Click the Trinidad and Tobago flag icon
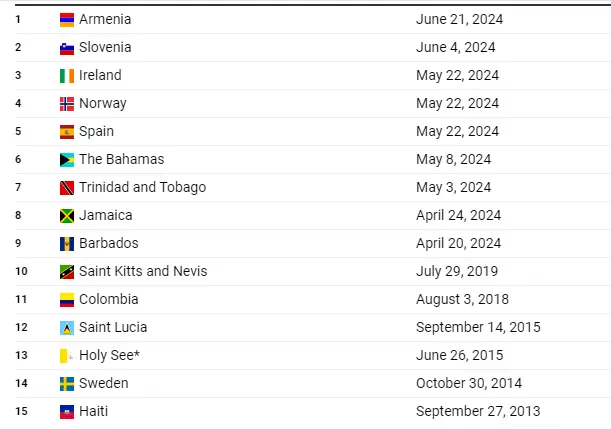The height and width of the screenshot is (429, 611). (67, 188)
